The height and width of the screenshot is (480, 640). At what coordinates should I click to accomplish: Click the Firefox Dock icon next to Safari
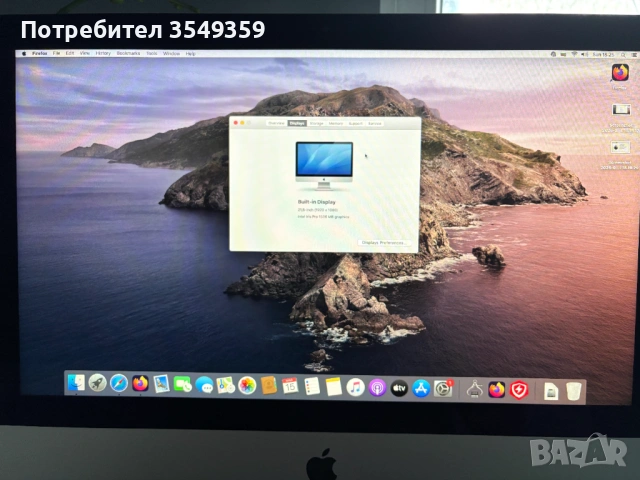[x=140, y=384]
